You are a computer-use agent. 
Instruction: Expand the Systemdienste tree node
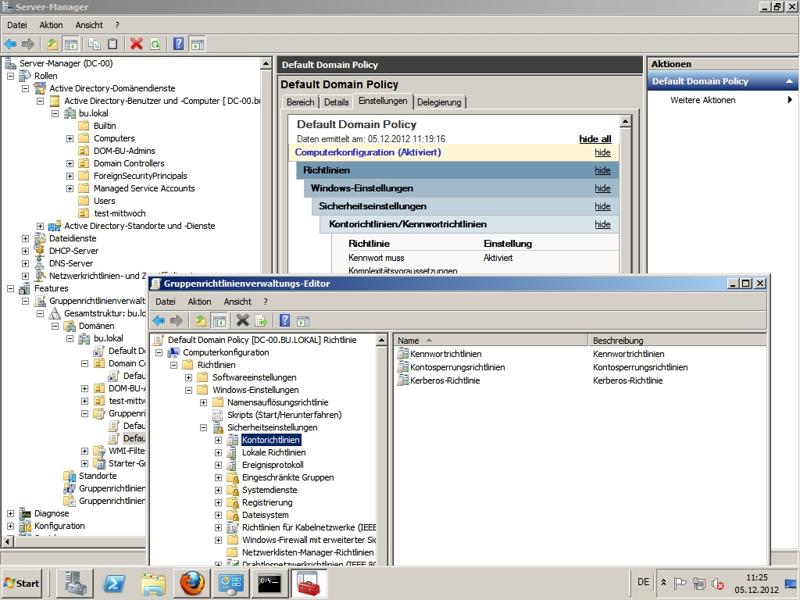[219, 490]
